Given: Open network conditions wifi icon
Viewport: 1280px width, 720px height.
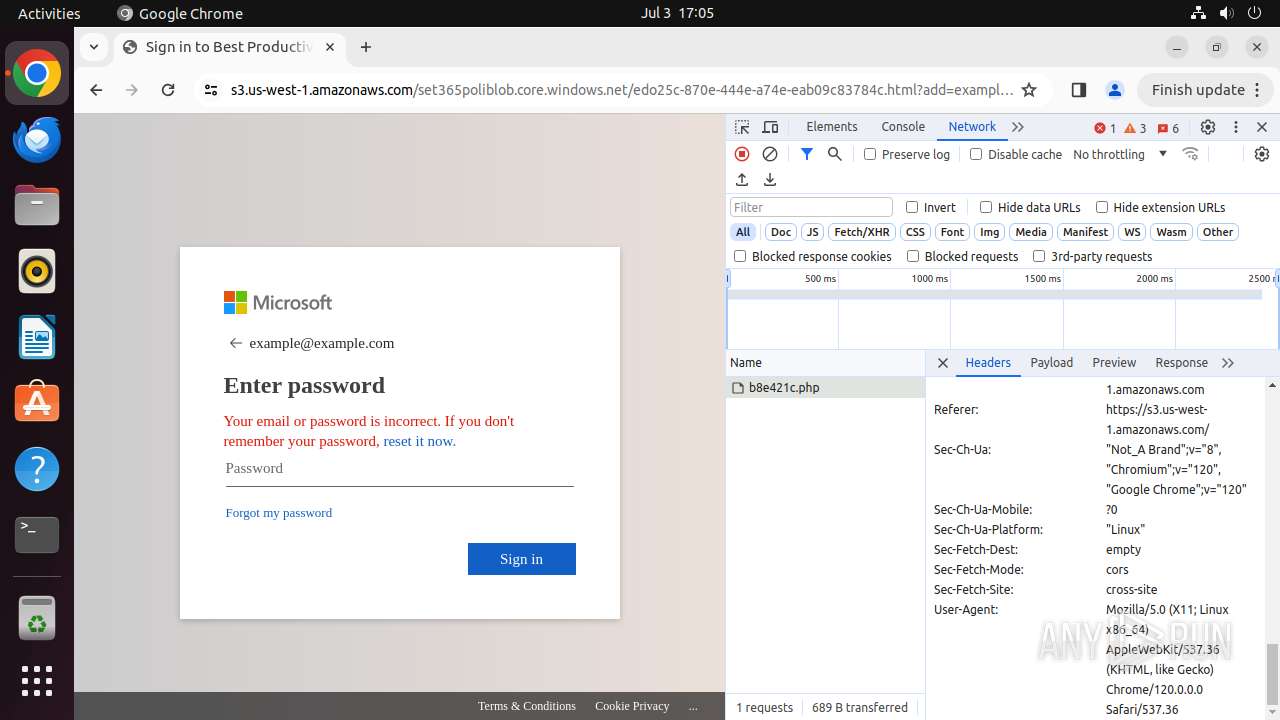Looking at the screenshot, I should coord(1190,154).
